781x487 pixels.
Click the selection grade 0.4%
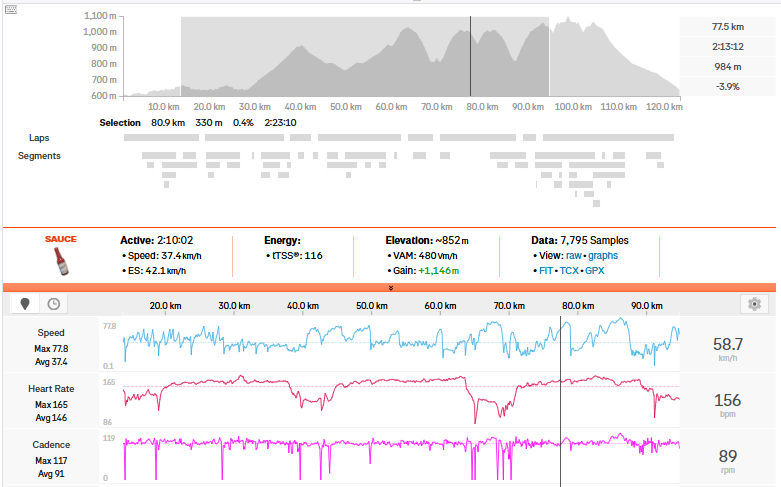(243, 122)
